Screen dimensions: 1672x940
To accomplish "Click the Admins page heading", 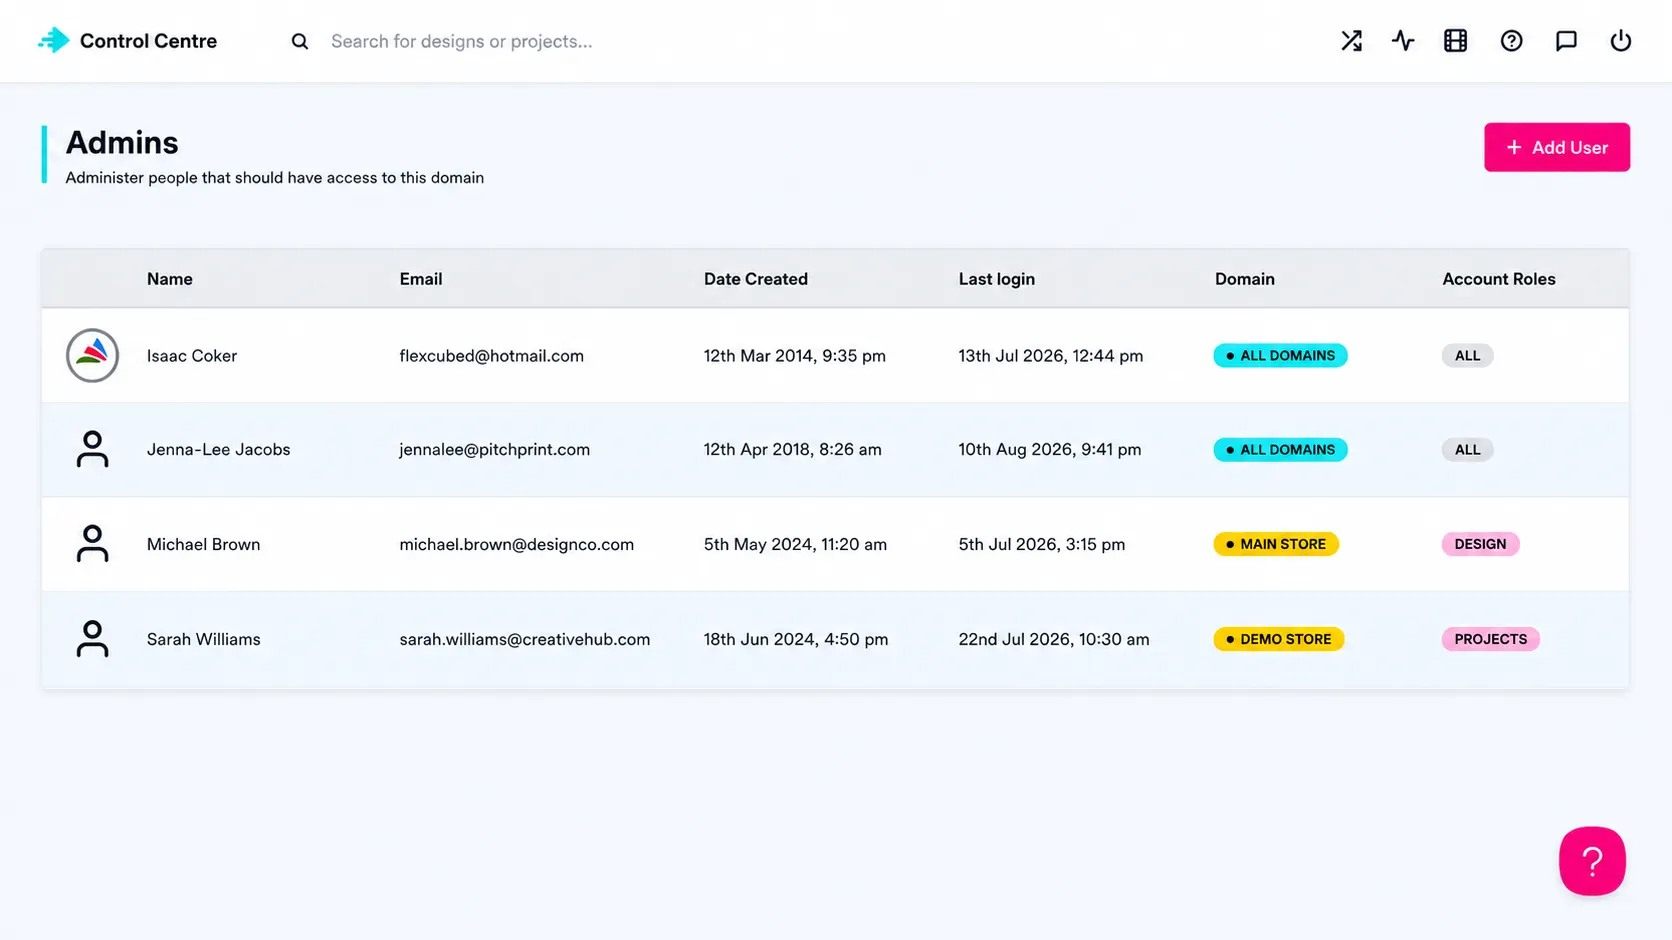I will (122, 143).
